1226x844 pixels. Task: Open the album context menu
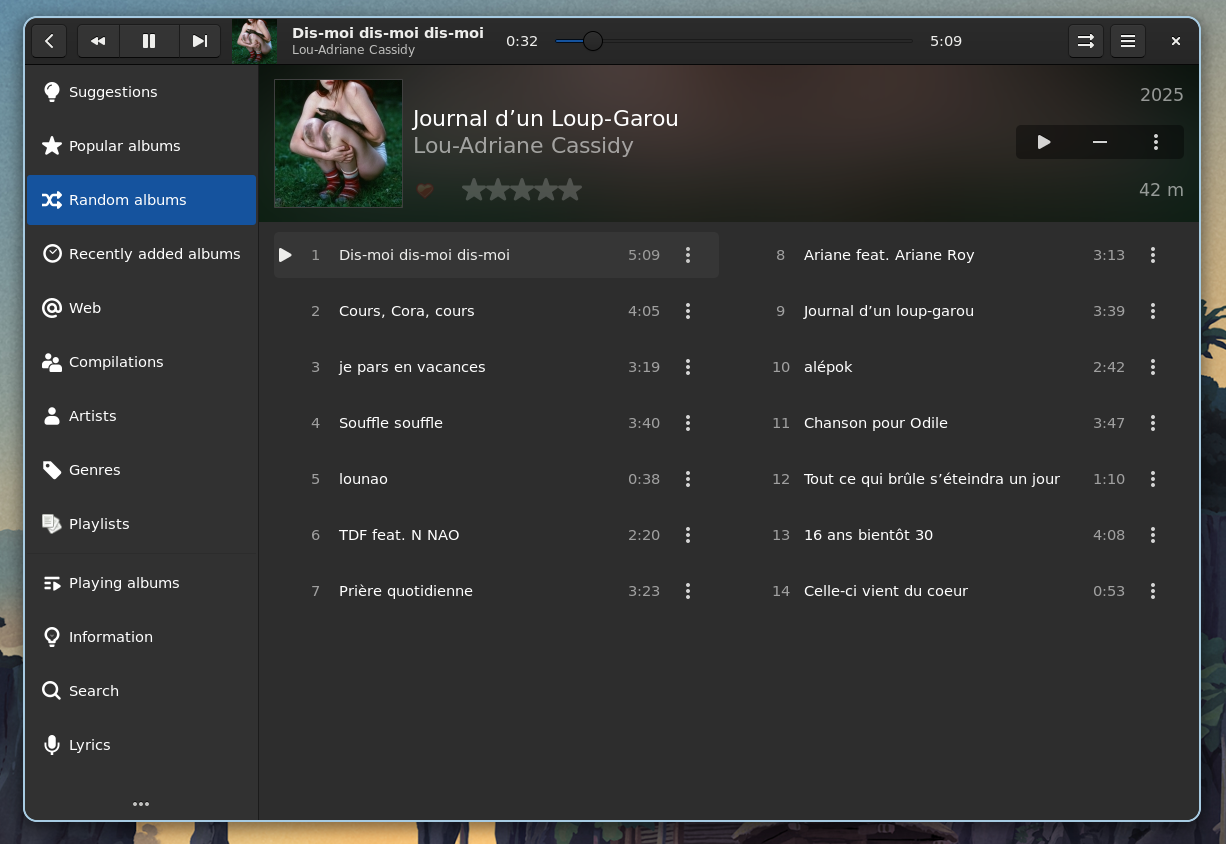1156,142
